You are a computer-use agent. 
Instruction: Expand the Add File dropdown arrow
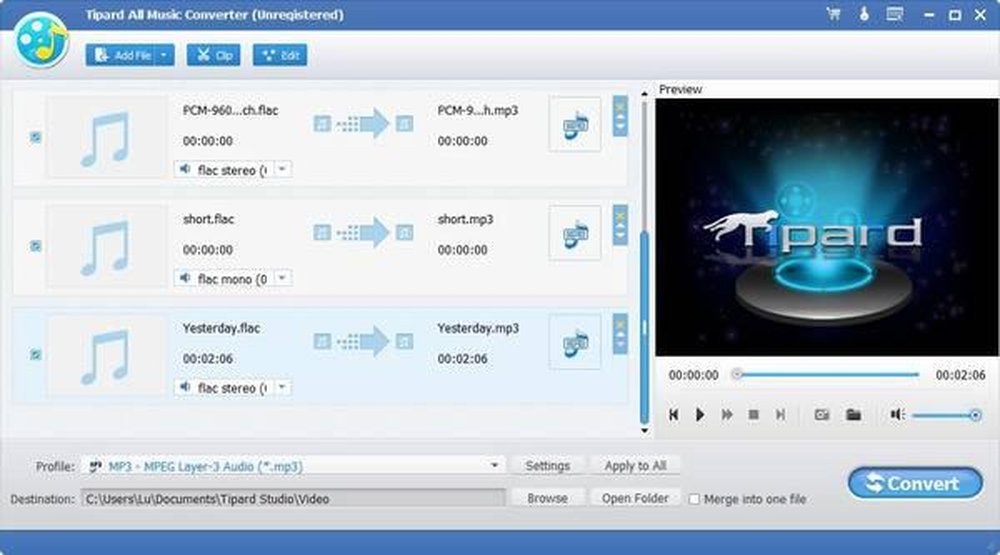[x=165, y=56]
